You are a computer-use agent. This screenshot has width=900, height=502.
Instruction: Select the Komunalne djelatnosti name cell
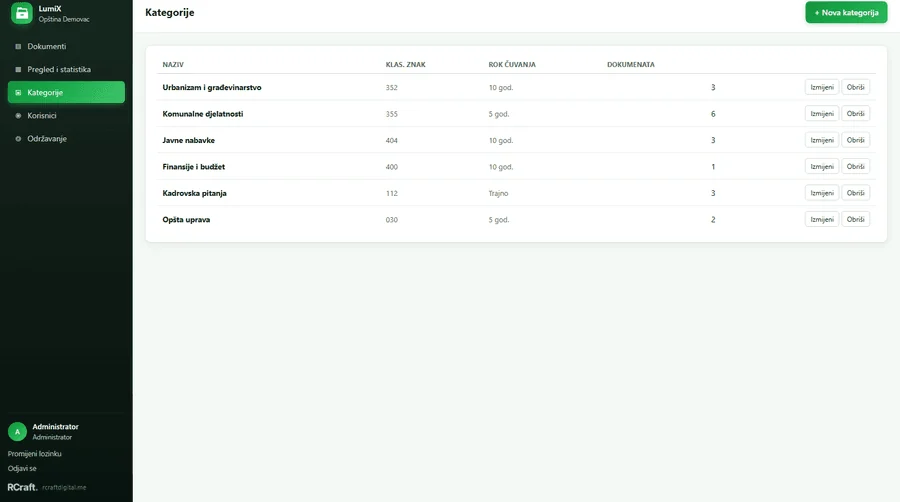[203, 114]
